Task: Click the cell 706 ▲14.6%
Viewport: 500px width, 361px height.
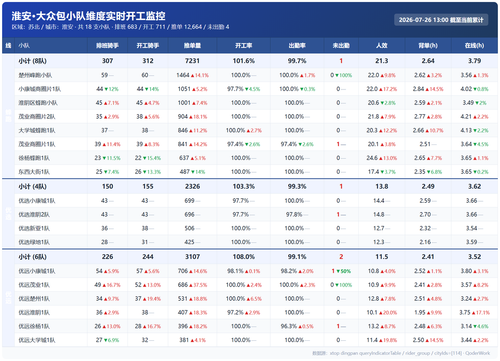Action: (192, 271)
